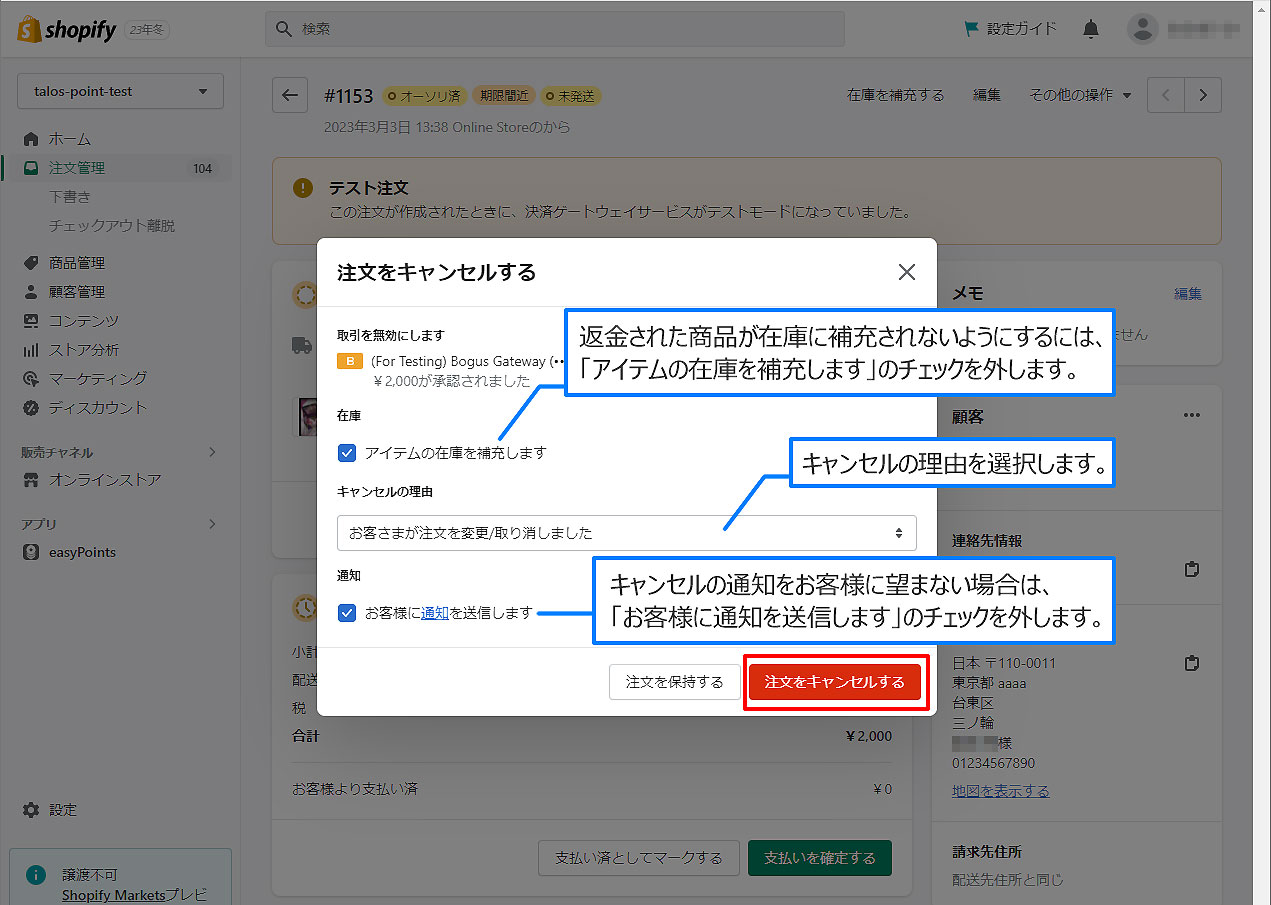Viewport: 1271px width, 905px height.
Task: Open the customer card three-dot menu
Action: coord(1191,415)
